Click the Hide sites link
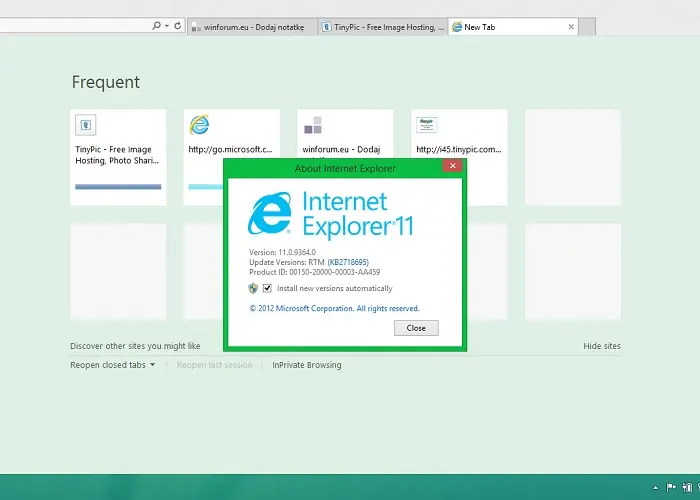Image resolution: width=700 pixels, height=500 pixels. tap(602, 346)
